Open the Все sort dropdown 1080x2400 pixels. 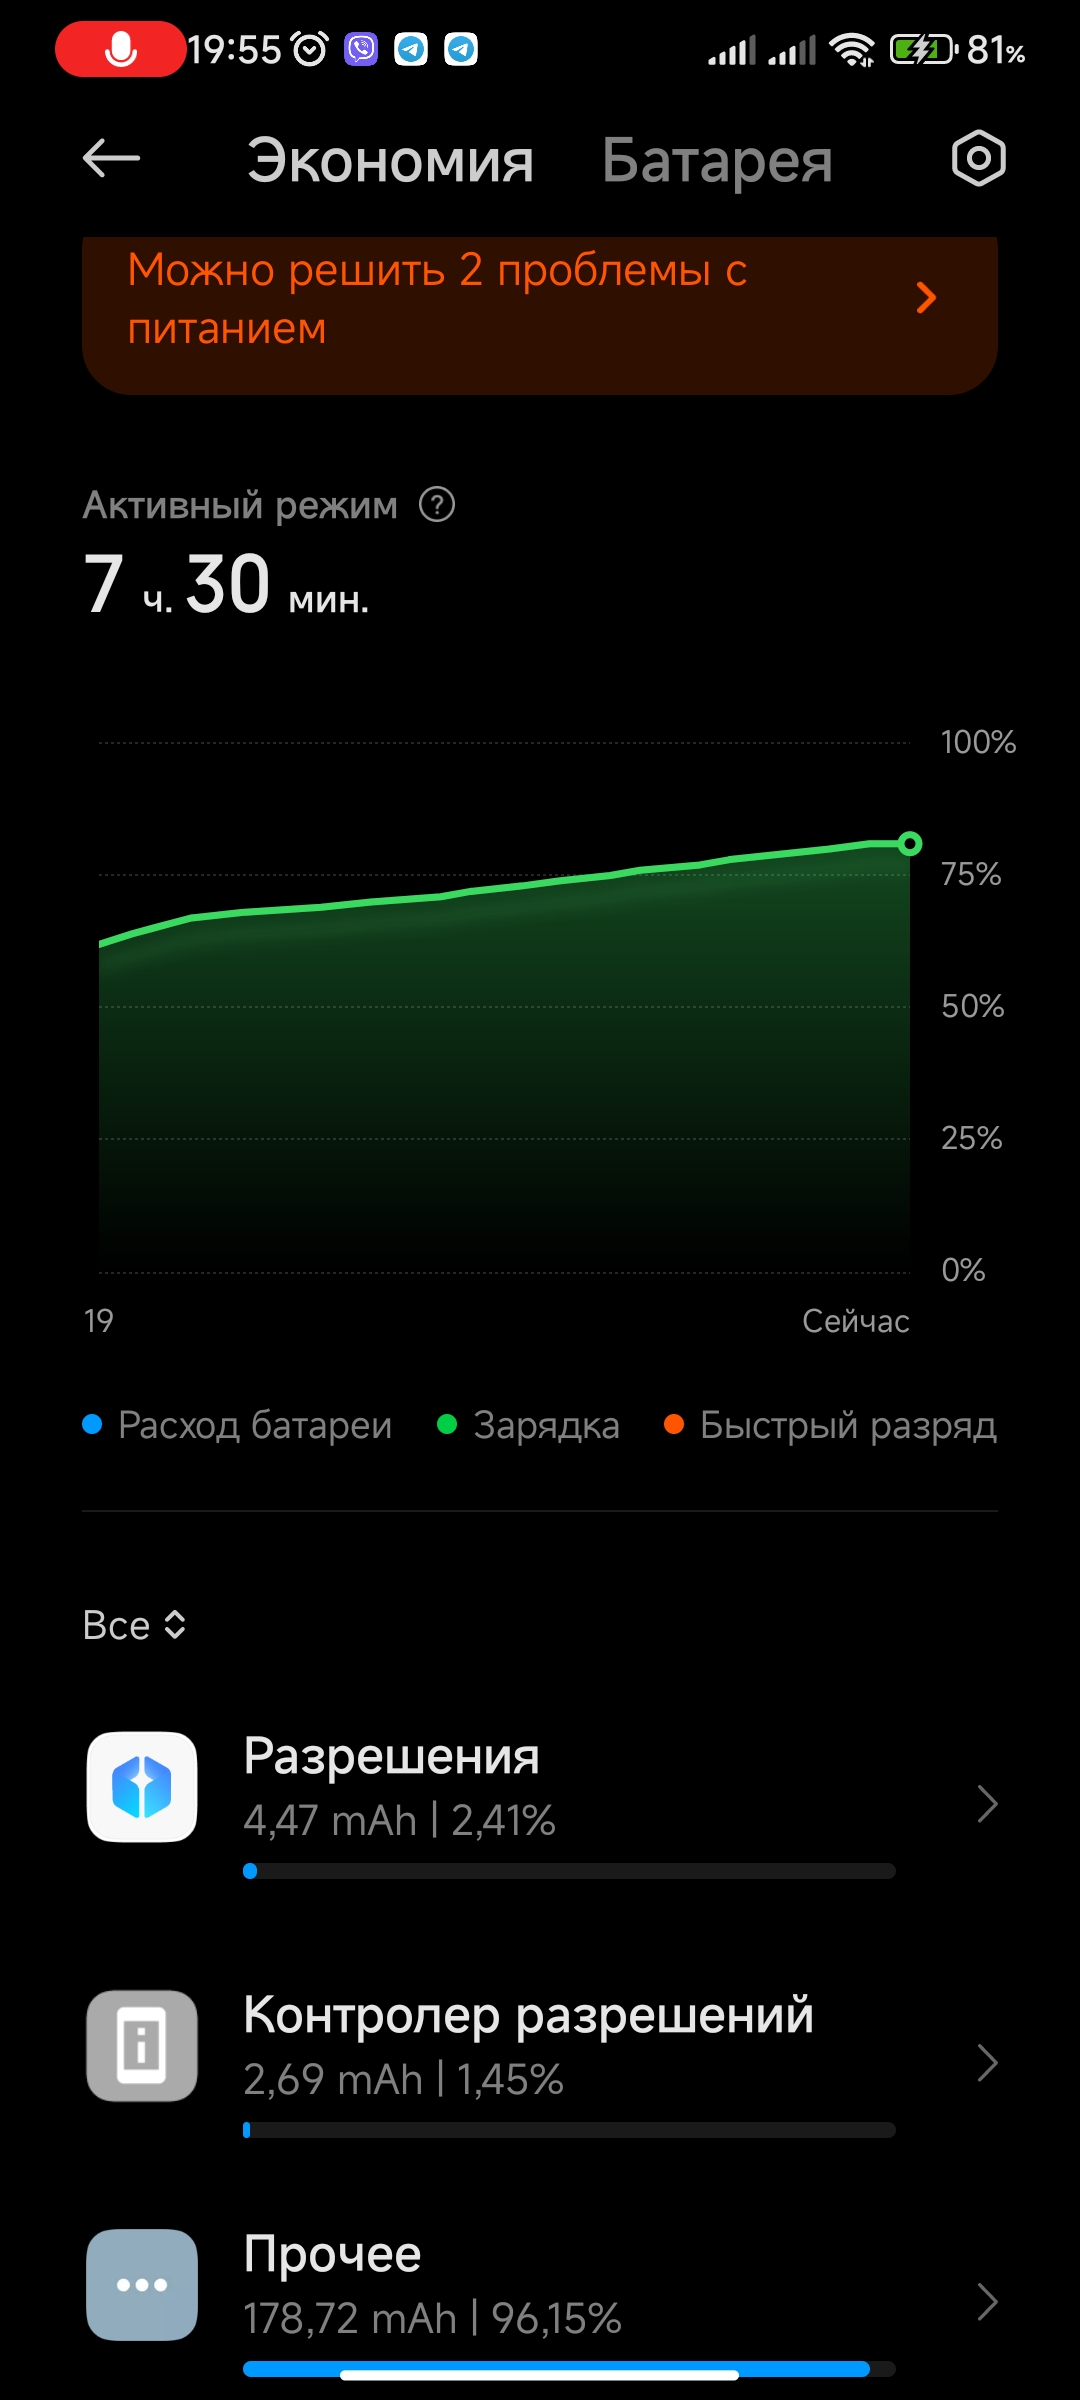point(135,1625)
